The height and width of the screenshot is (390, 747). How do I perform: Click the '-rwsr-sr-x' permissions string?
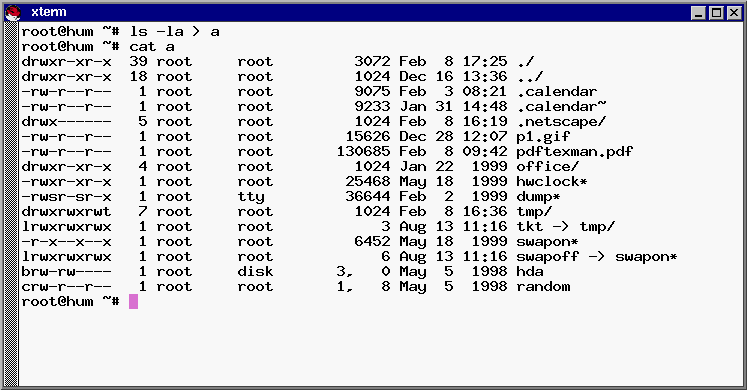tap(67, 197)
